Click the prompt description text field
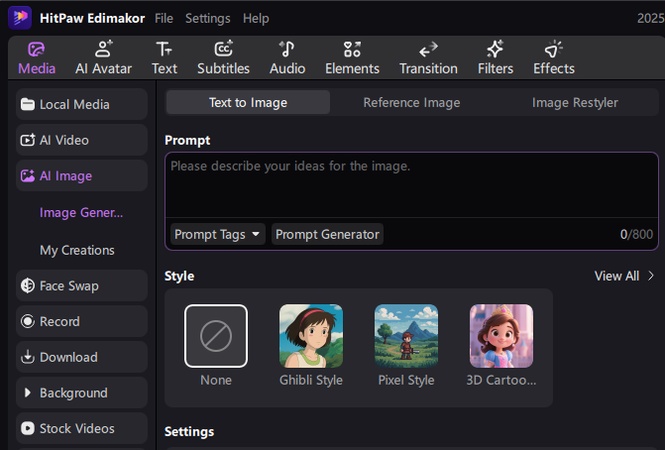665x450 pixels. coord(410,185)
